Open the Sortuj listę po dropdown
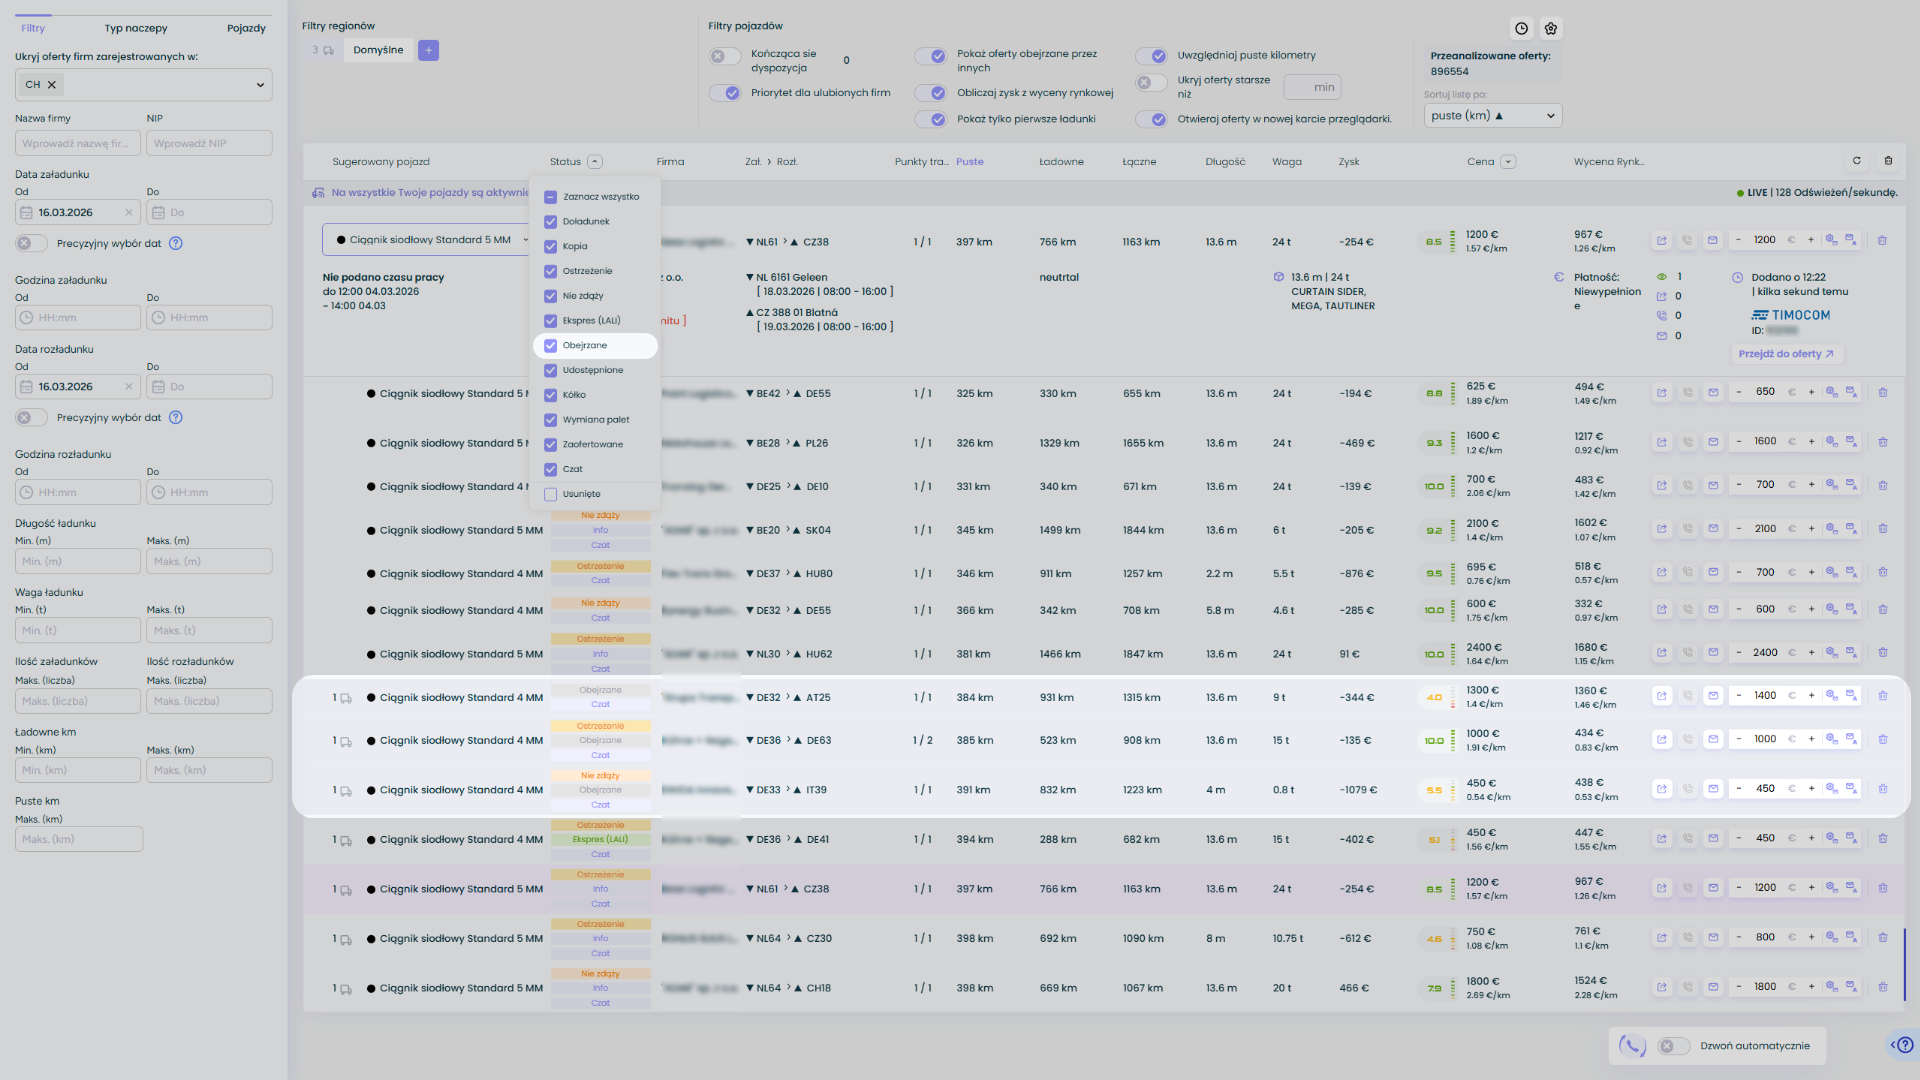Image resolution: width=1920 pixels, height=1080 pixels. click(1492, 116)
